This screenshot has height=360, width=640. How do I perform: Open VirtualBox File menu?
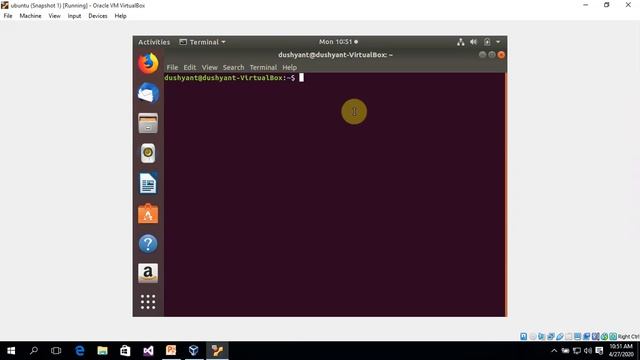pos(8,16)
